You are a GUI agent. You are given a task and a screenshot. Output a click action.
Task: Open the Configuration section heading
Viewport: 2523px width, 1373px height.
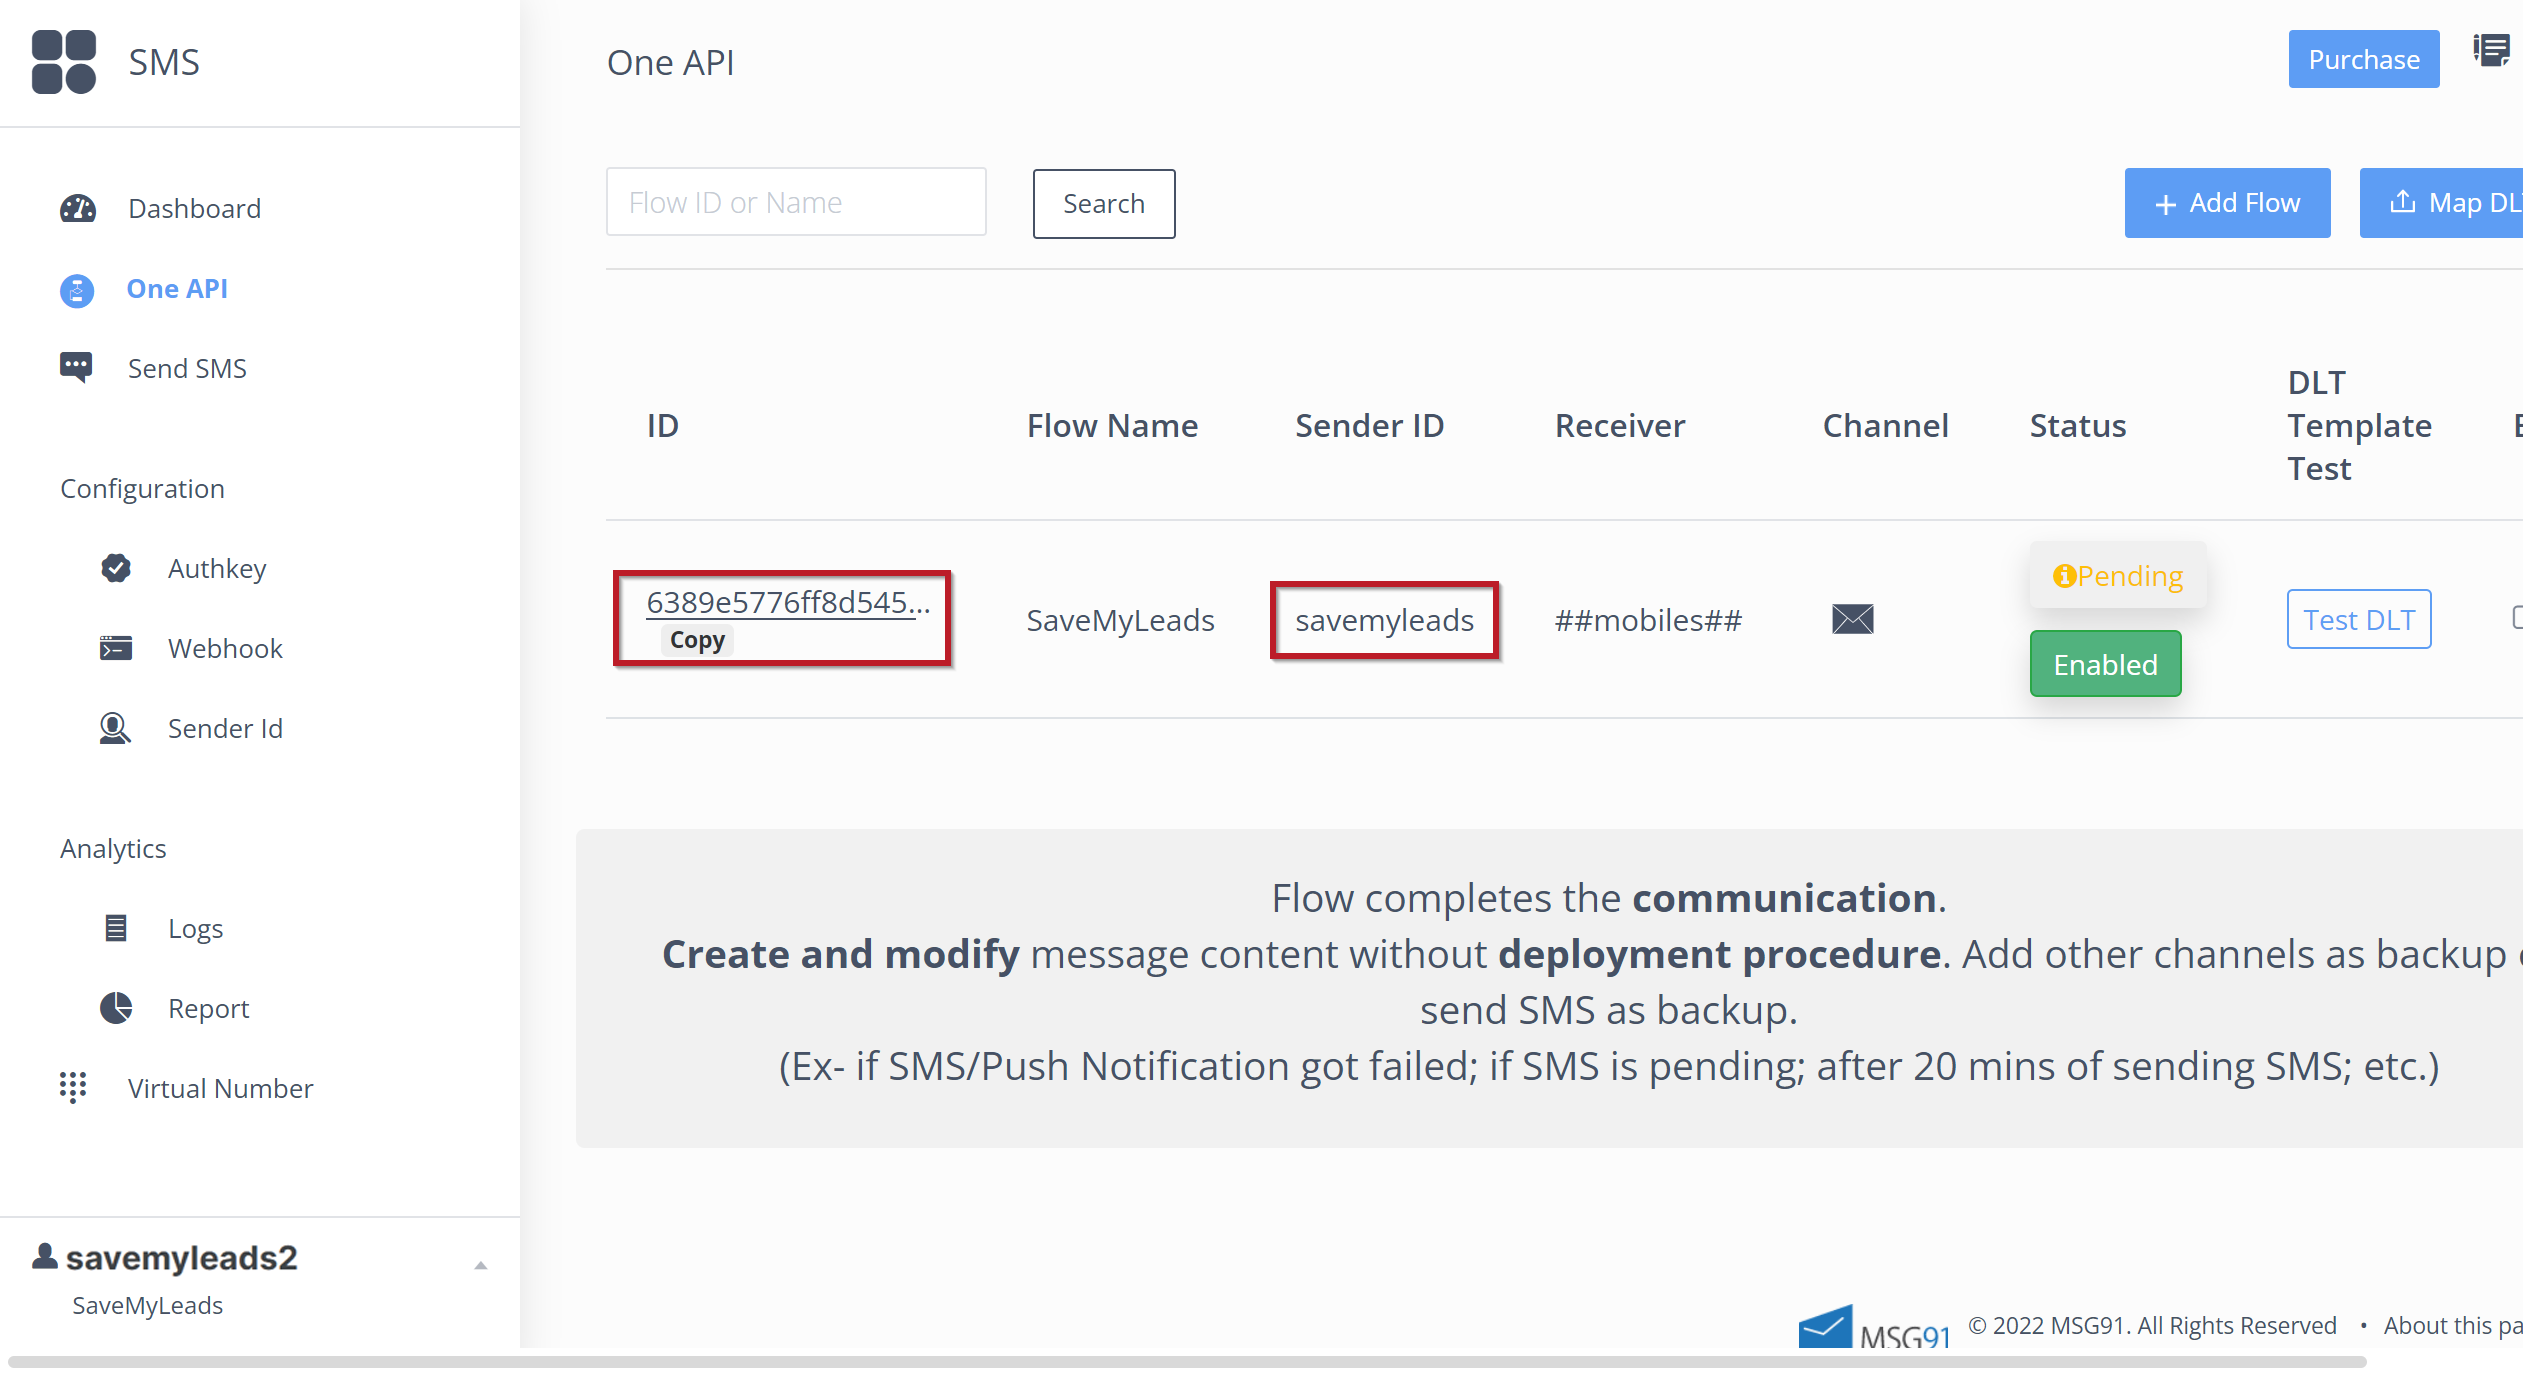(142, 488)
